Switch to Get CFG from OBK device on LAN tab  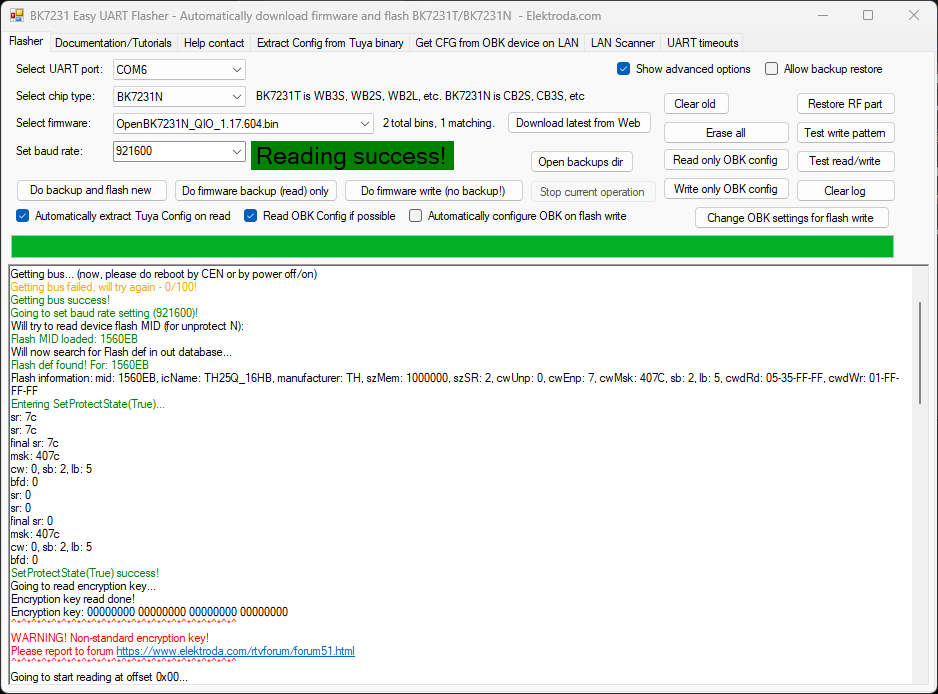pos(497,43)
